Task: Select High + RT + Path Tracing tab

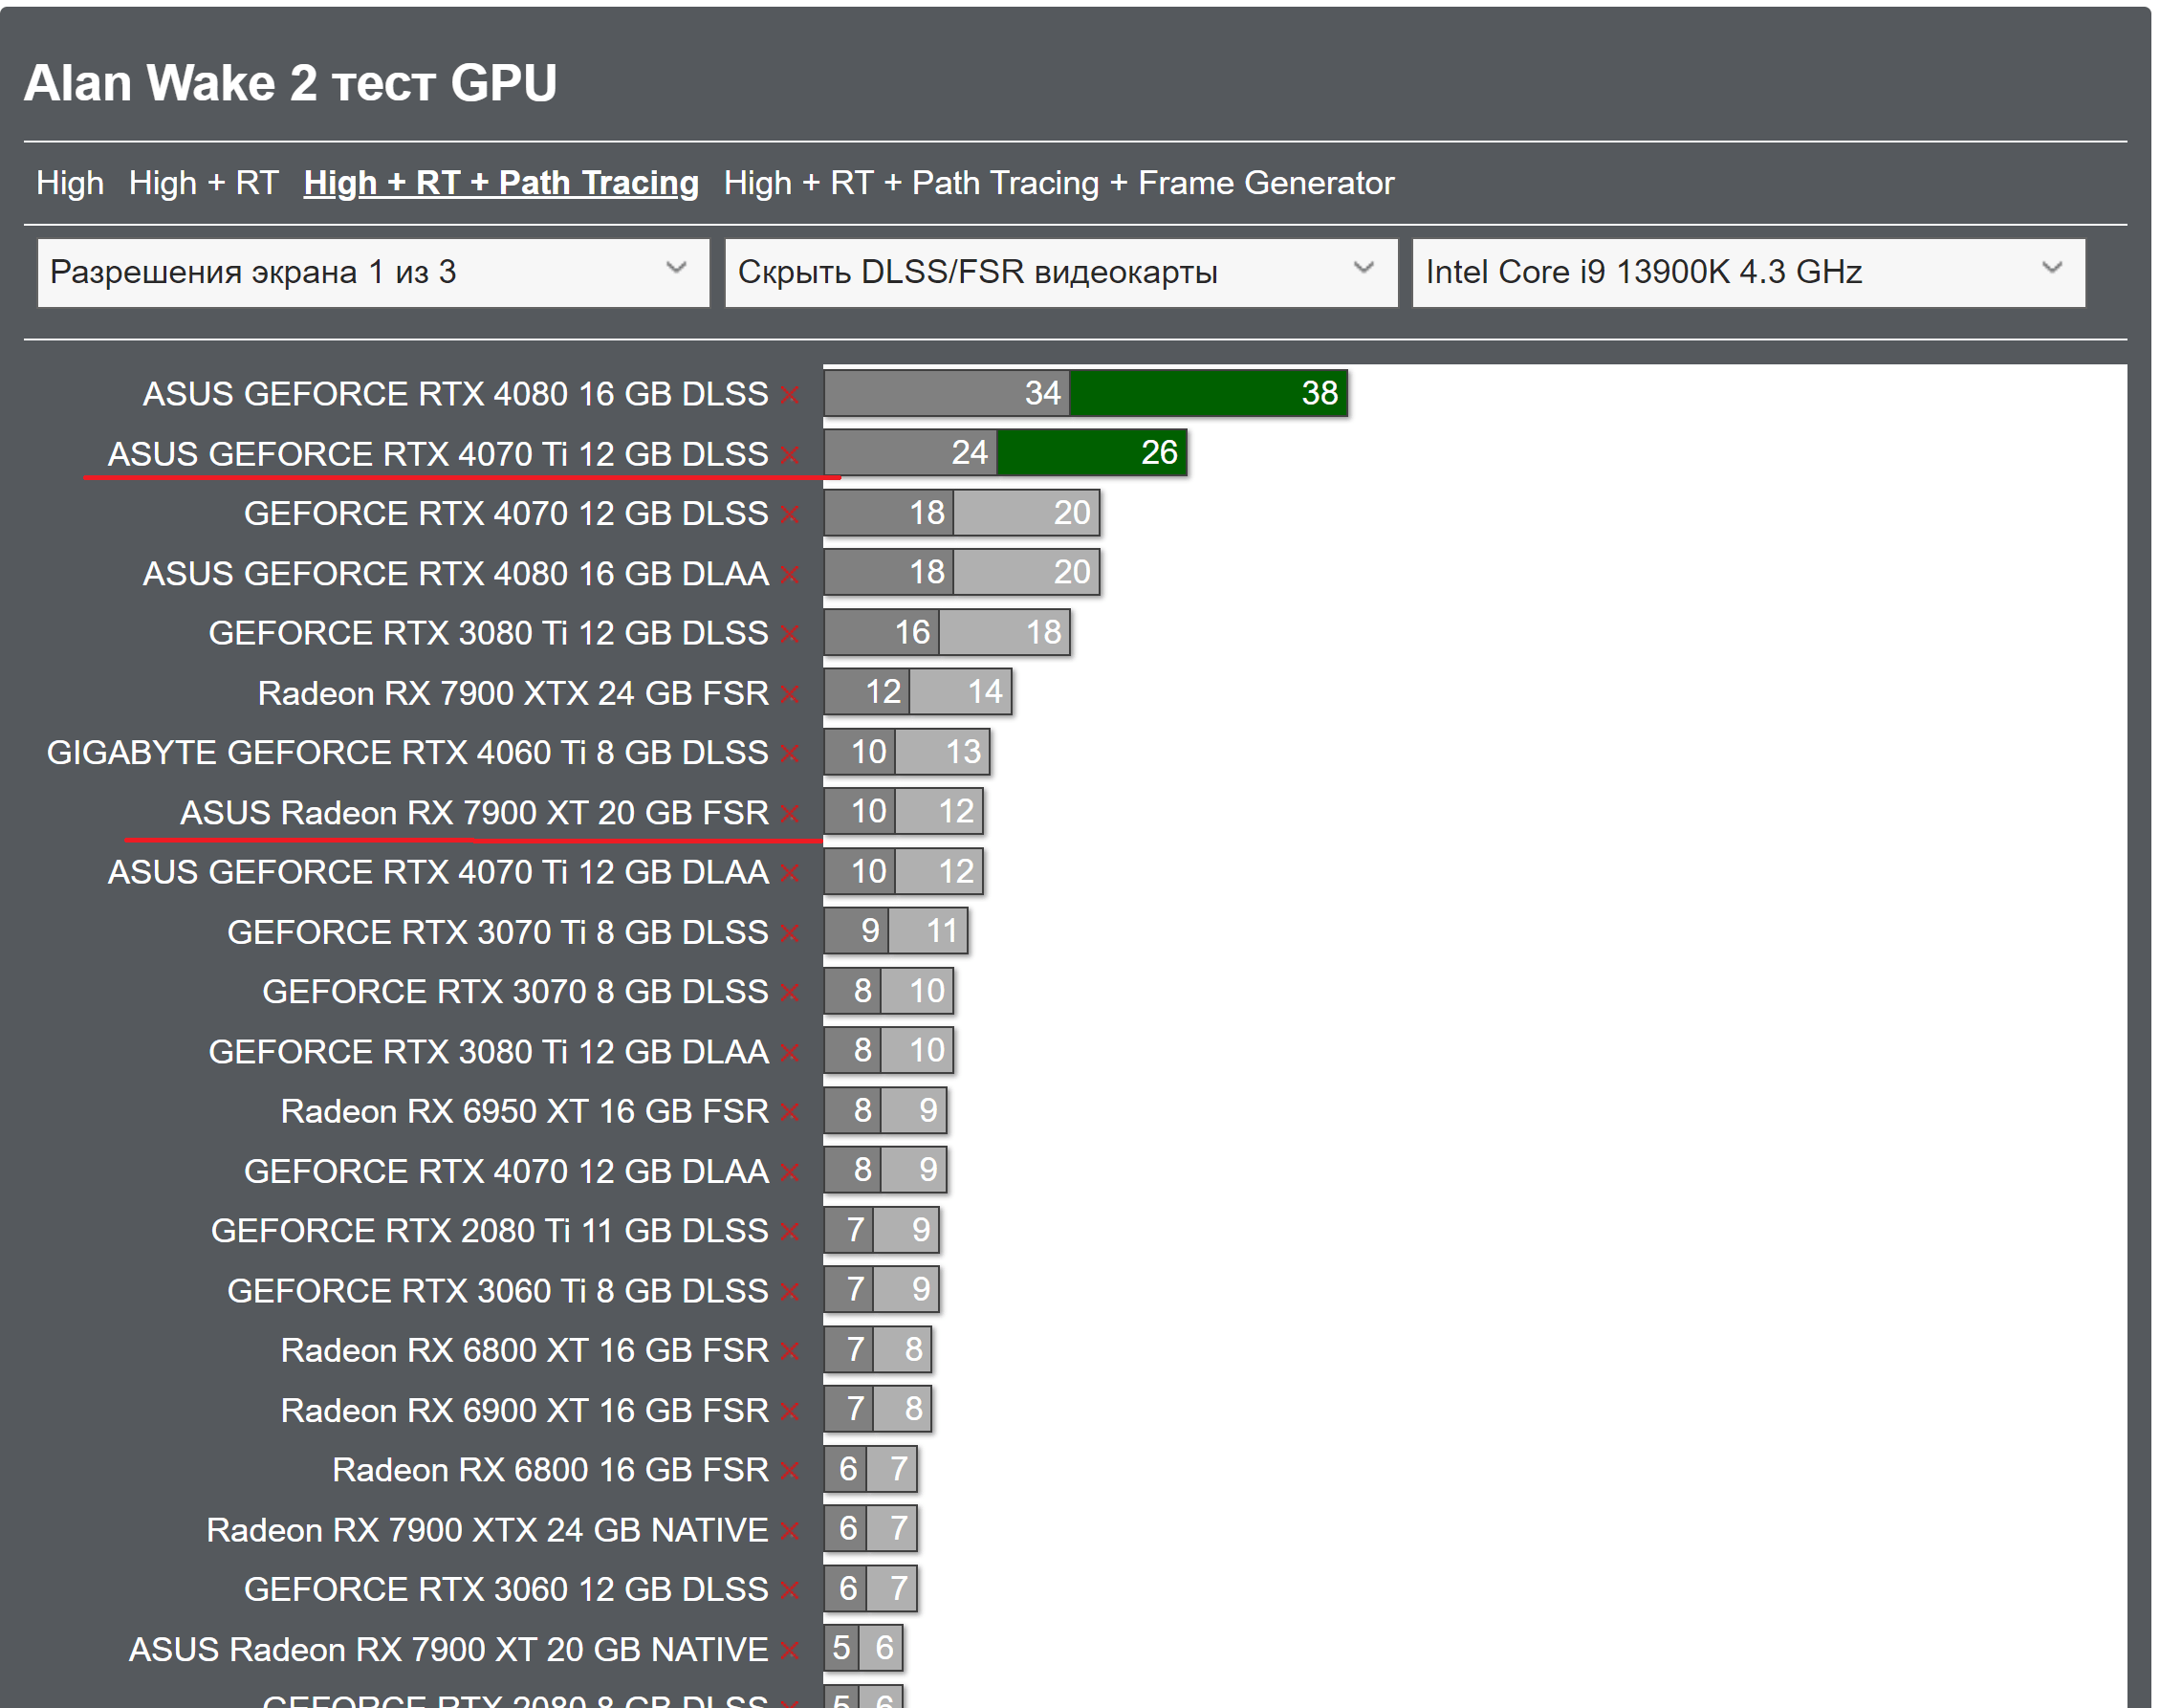Action: click(x=500, y=183)
